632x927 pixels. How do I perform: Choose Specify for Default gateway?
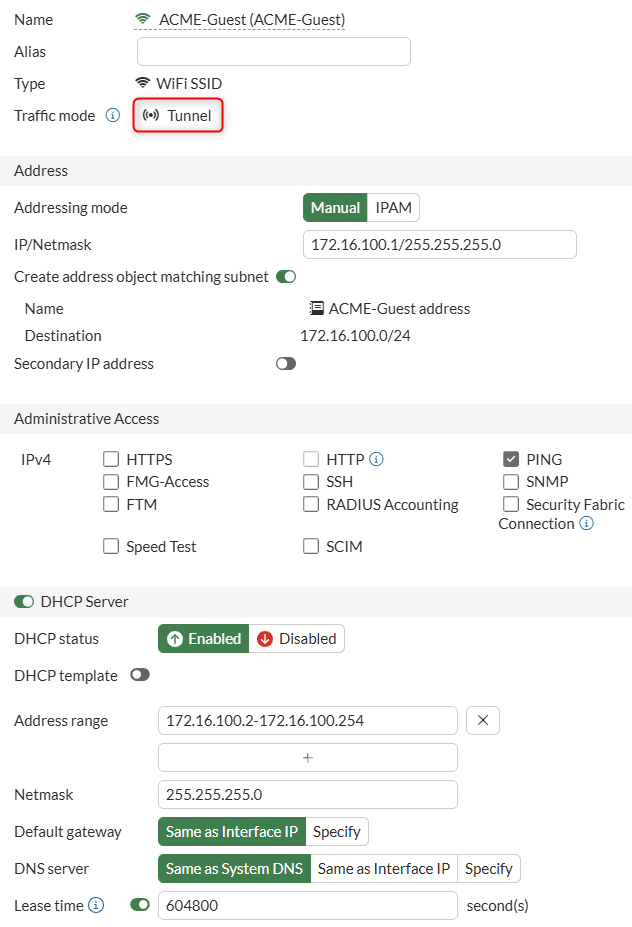pos(337,831)
